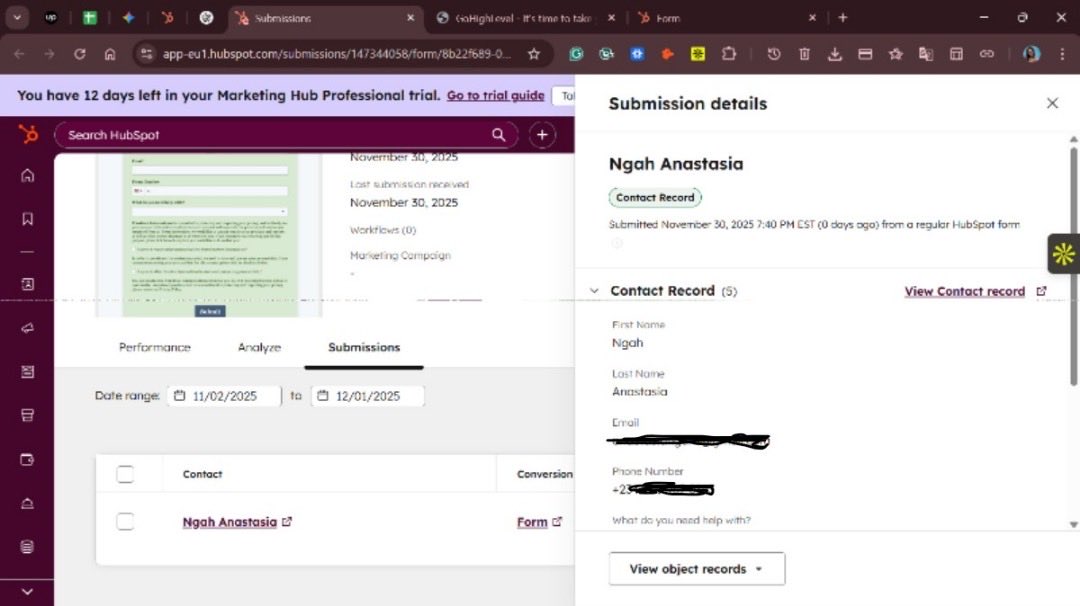
Task: Open a new browser tab
Action: (842, 18)
